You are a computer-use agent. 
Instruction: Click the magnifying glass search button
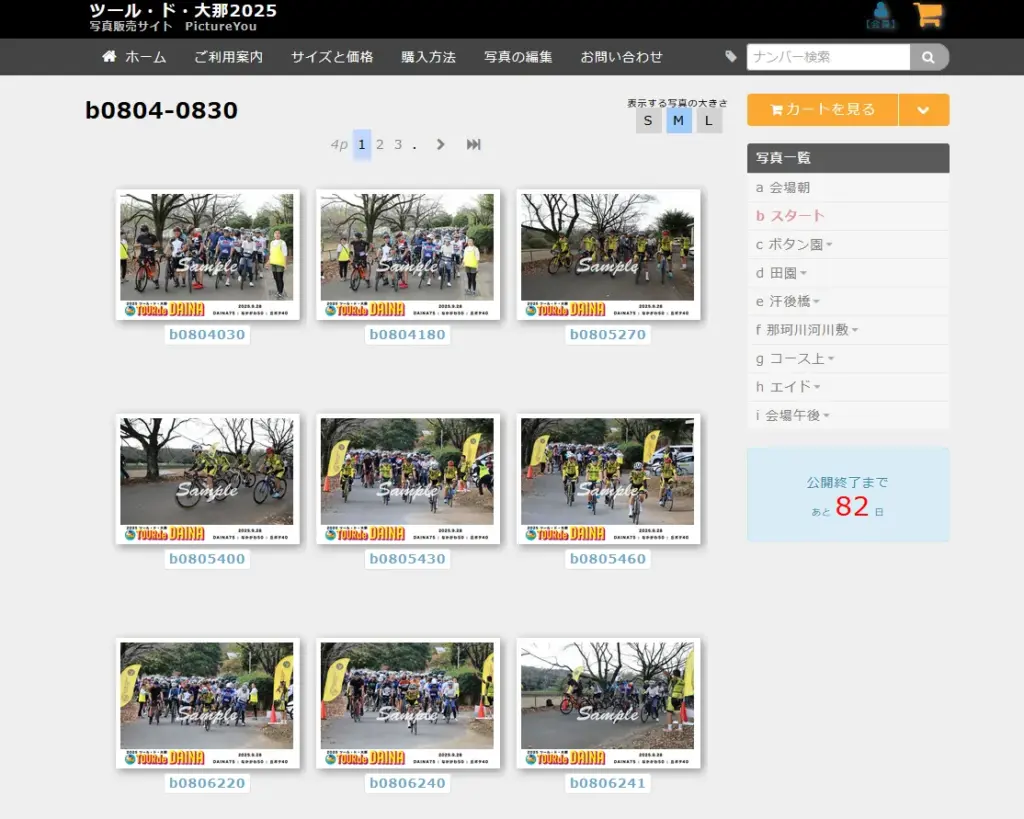[929, 57]
